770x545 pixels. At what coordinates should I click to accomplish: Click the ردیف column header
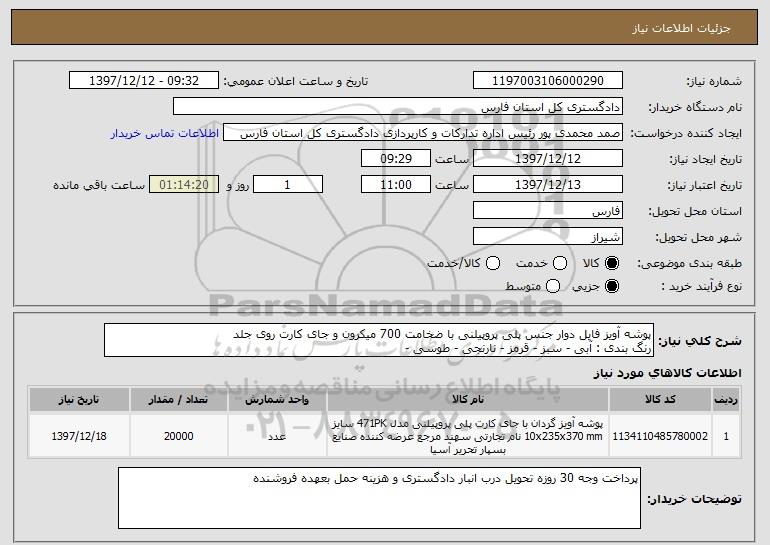pyautogui.click(x=726, y=400)
